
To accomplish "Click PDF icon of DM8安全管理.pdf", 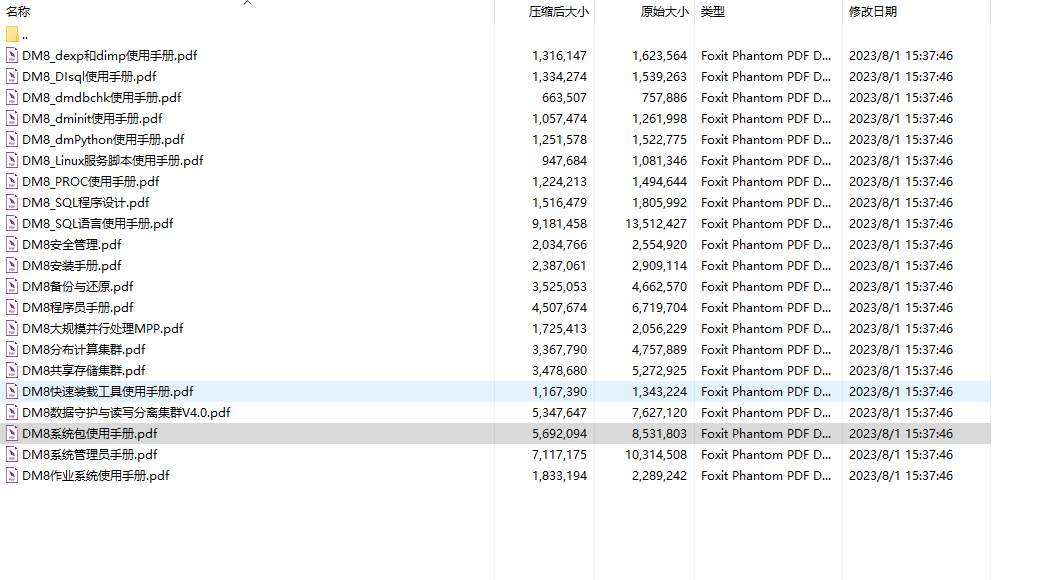I will (x=12, y=244).
